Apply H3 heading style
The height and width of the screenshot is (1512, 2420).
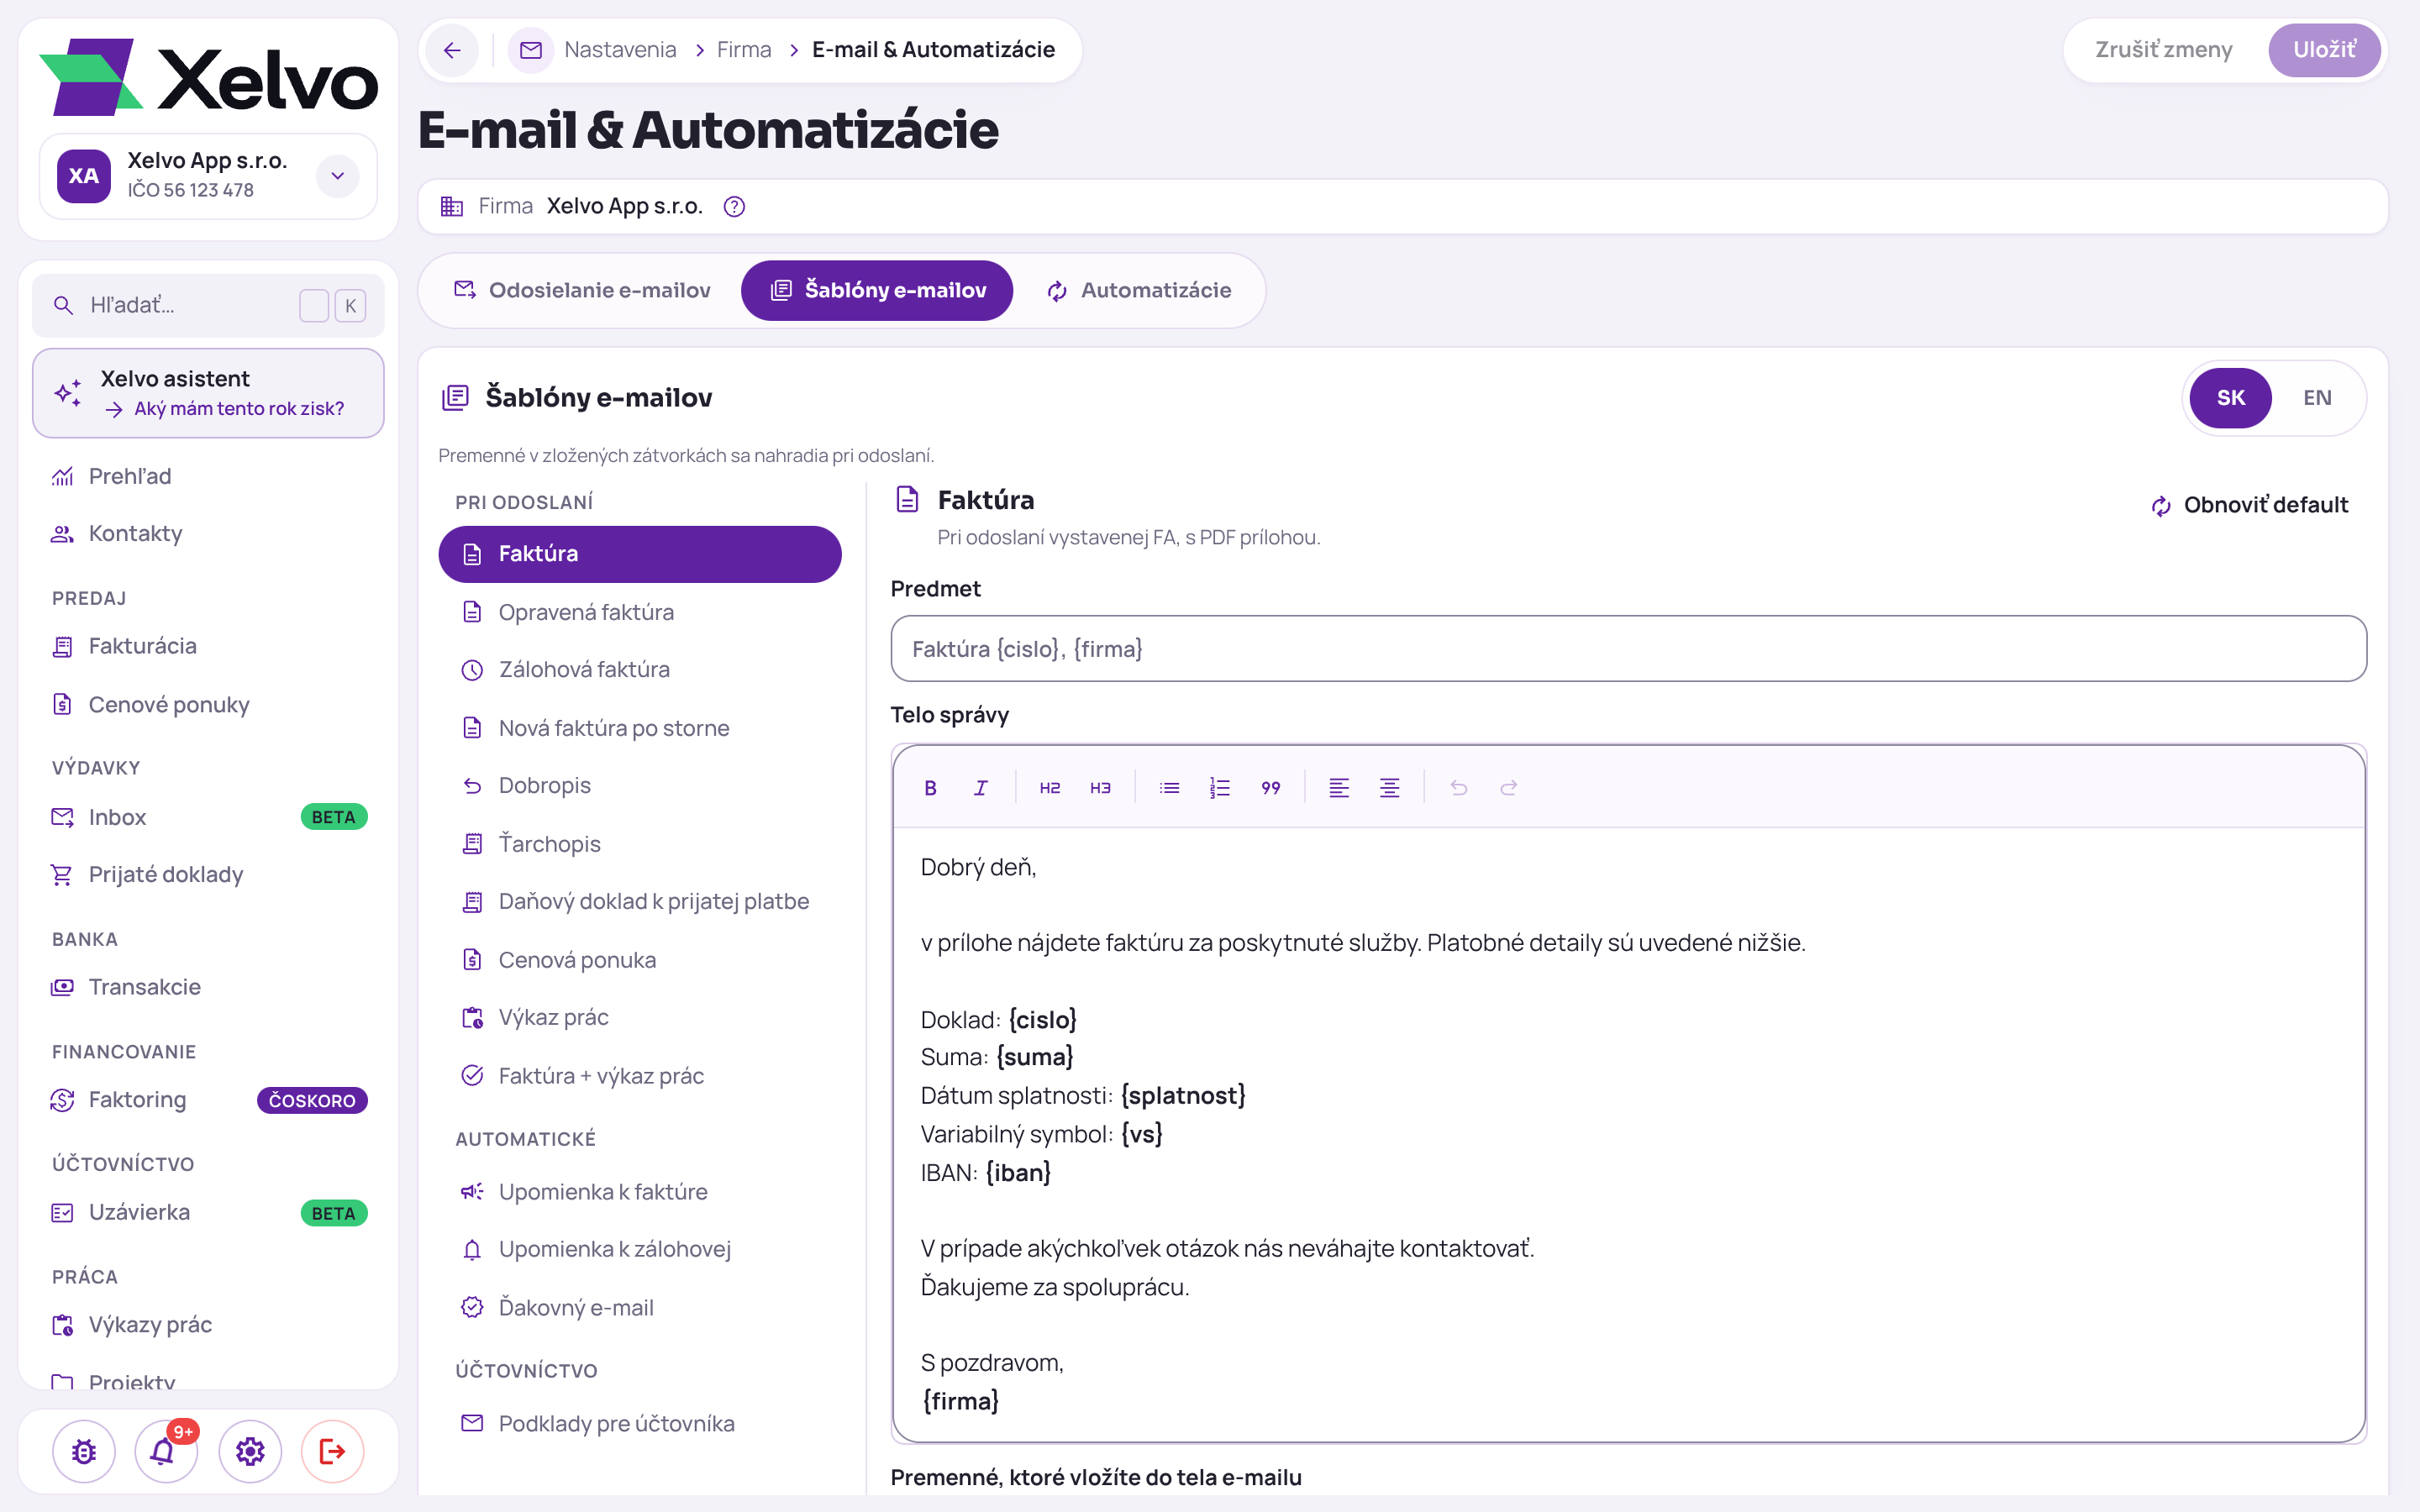(x=1100, y=788)
